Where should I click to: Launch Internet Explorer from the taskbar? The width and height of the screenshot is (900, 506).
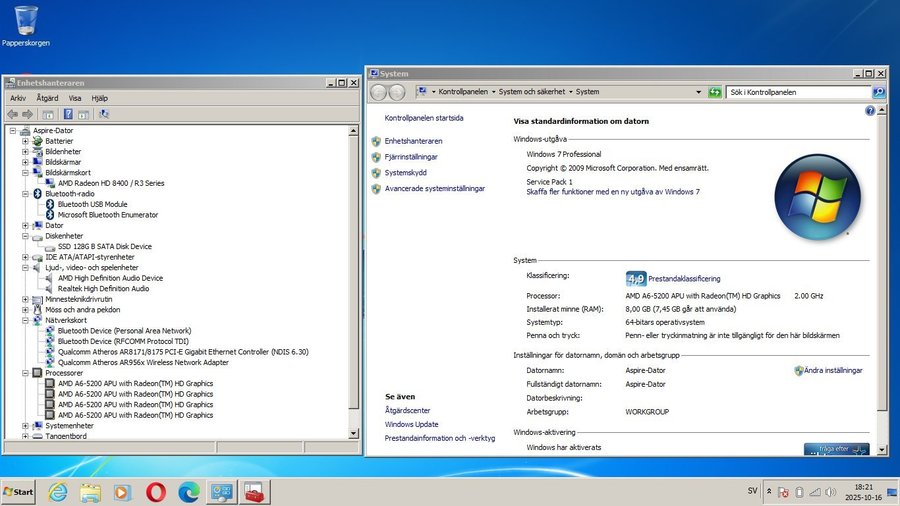pos(58,491)
